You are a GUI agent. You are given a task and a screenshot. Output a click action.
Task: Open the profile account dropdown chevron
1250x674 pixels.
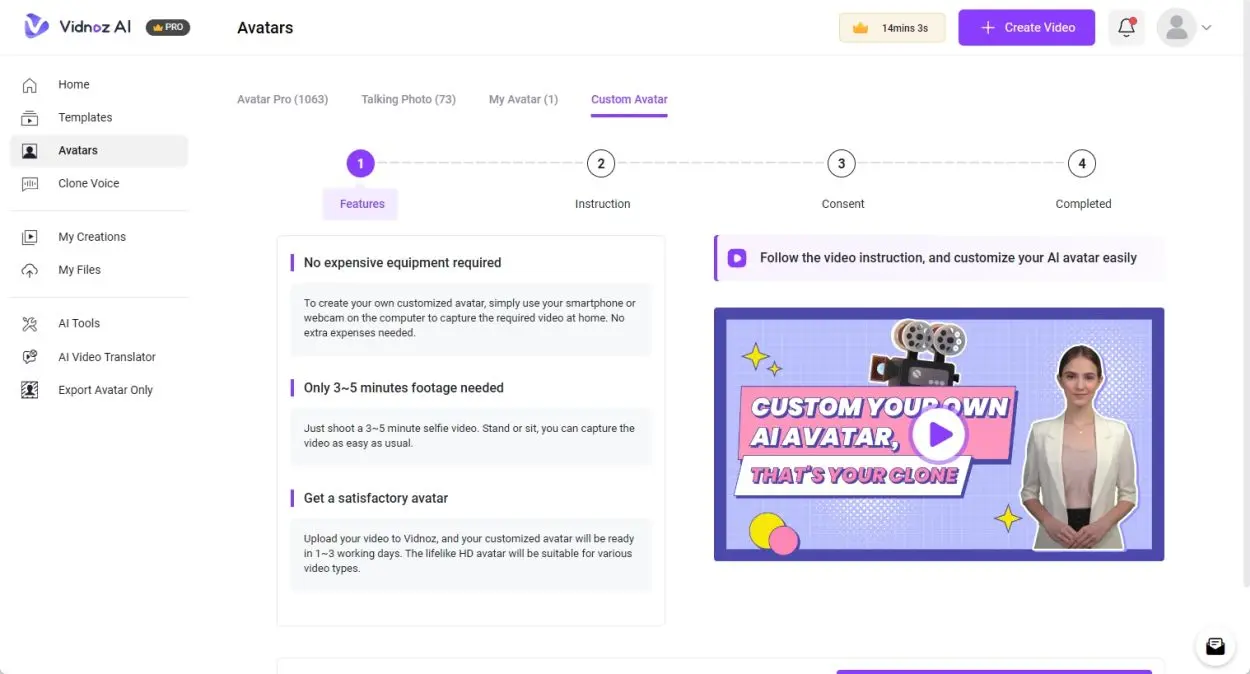pyautogui.click(x=1206, y=27)
